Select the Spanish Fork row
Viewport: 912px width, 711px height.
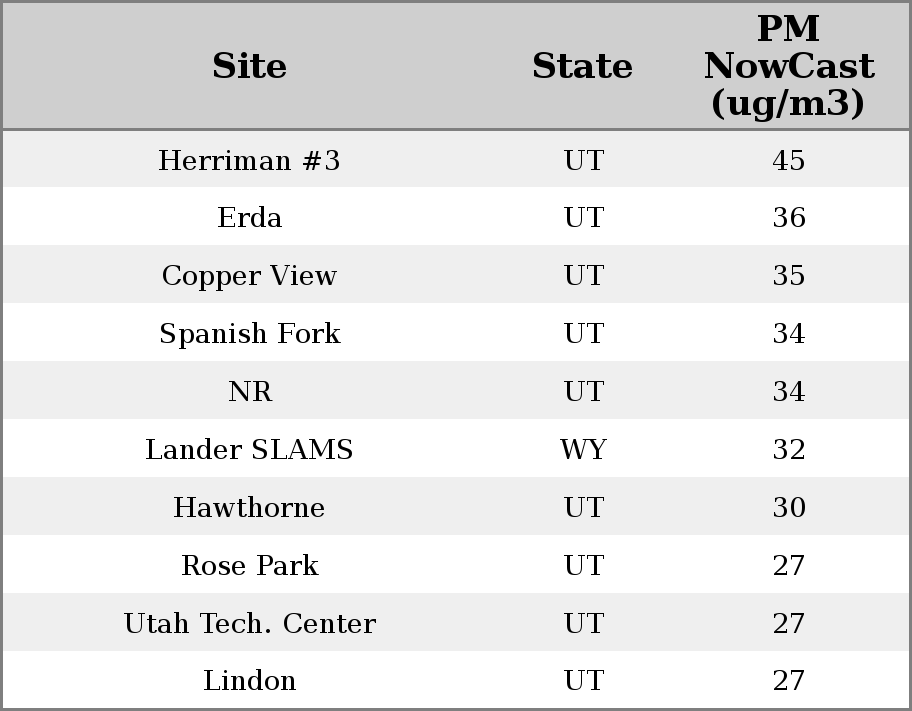point(249,334)
